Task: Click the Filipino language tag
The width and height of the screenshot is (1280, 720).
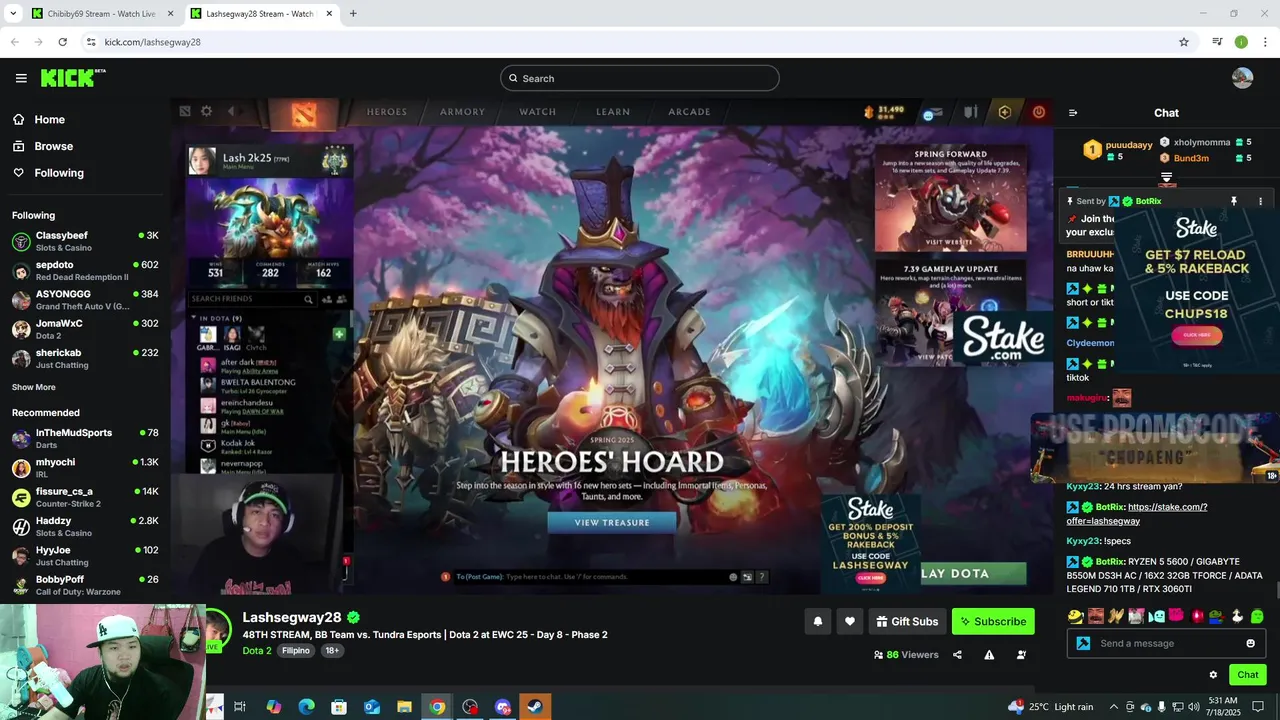Action: click(296, 650)
